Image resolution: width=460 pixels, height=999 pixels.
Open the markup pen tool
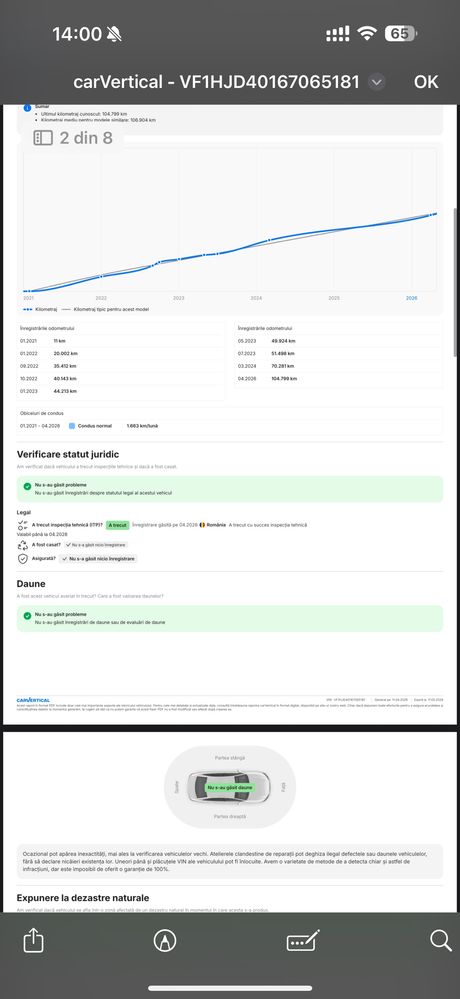coord(165,940)
